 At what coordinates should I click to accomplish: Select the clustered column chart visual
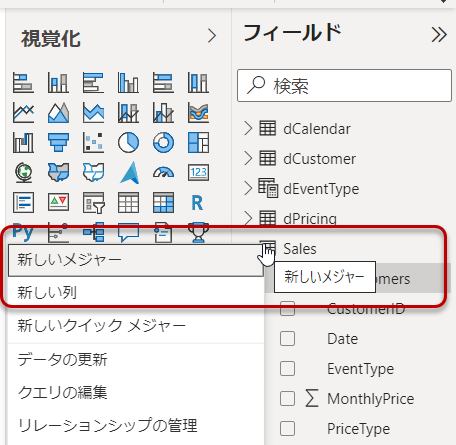[x=128, y=83]
